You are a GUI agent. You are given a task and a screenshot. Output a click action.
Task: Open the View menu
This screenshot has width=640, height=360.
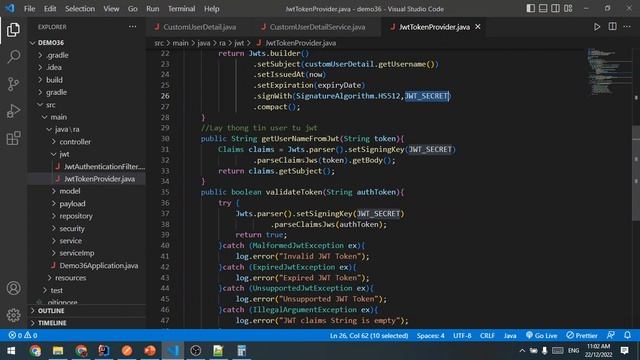(x=111, y=9)
